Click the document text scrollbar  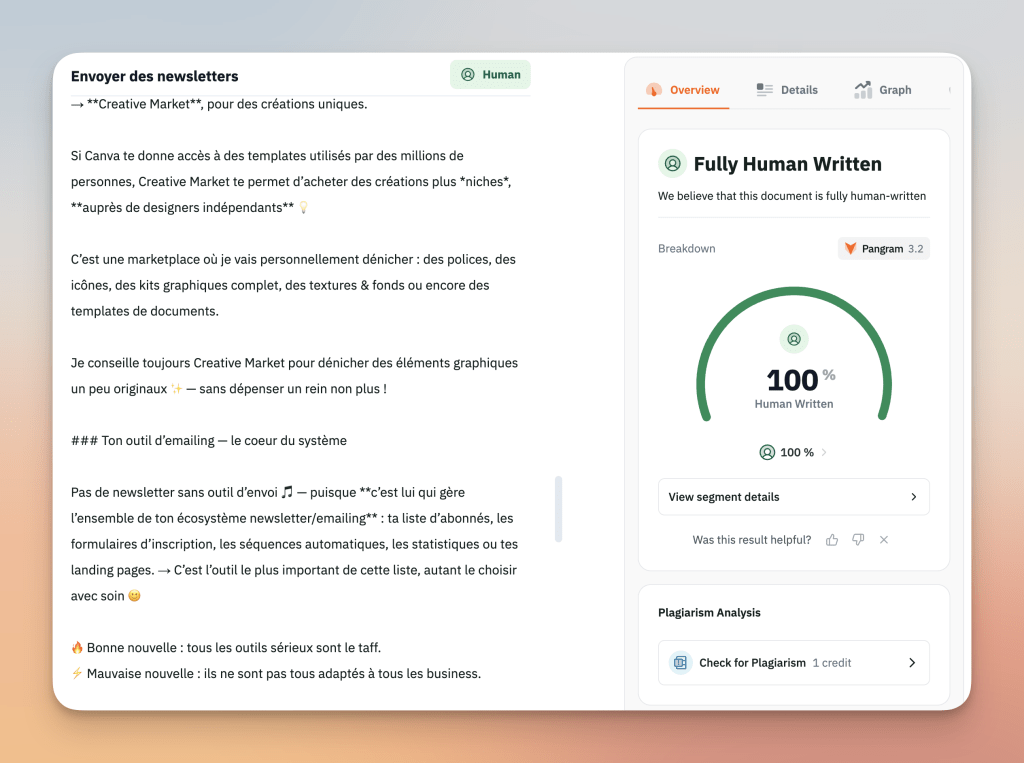tap(558, 508)
